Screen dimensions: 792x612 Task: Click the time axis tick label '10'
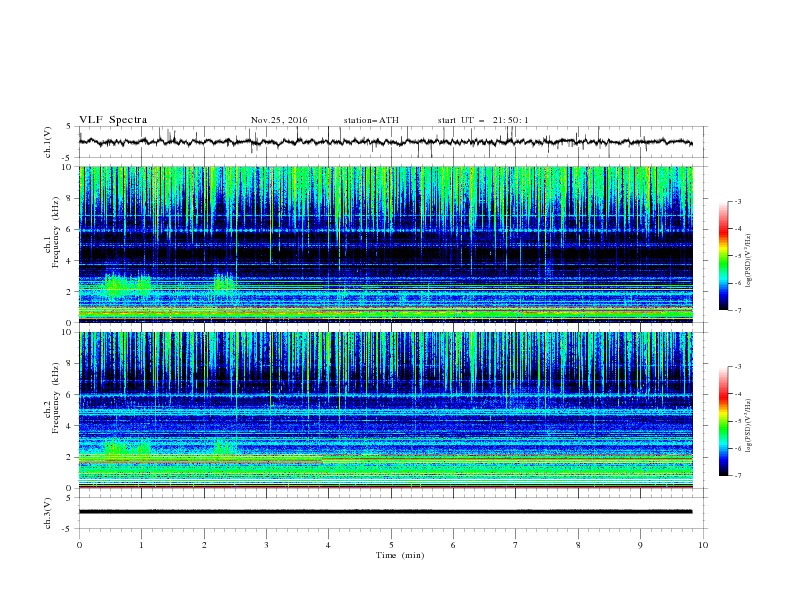pos(703,545)
